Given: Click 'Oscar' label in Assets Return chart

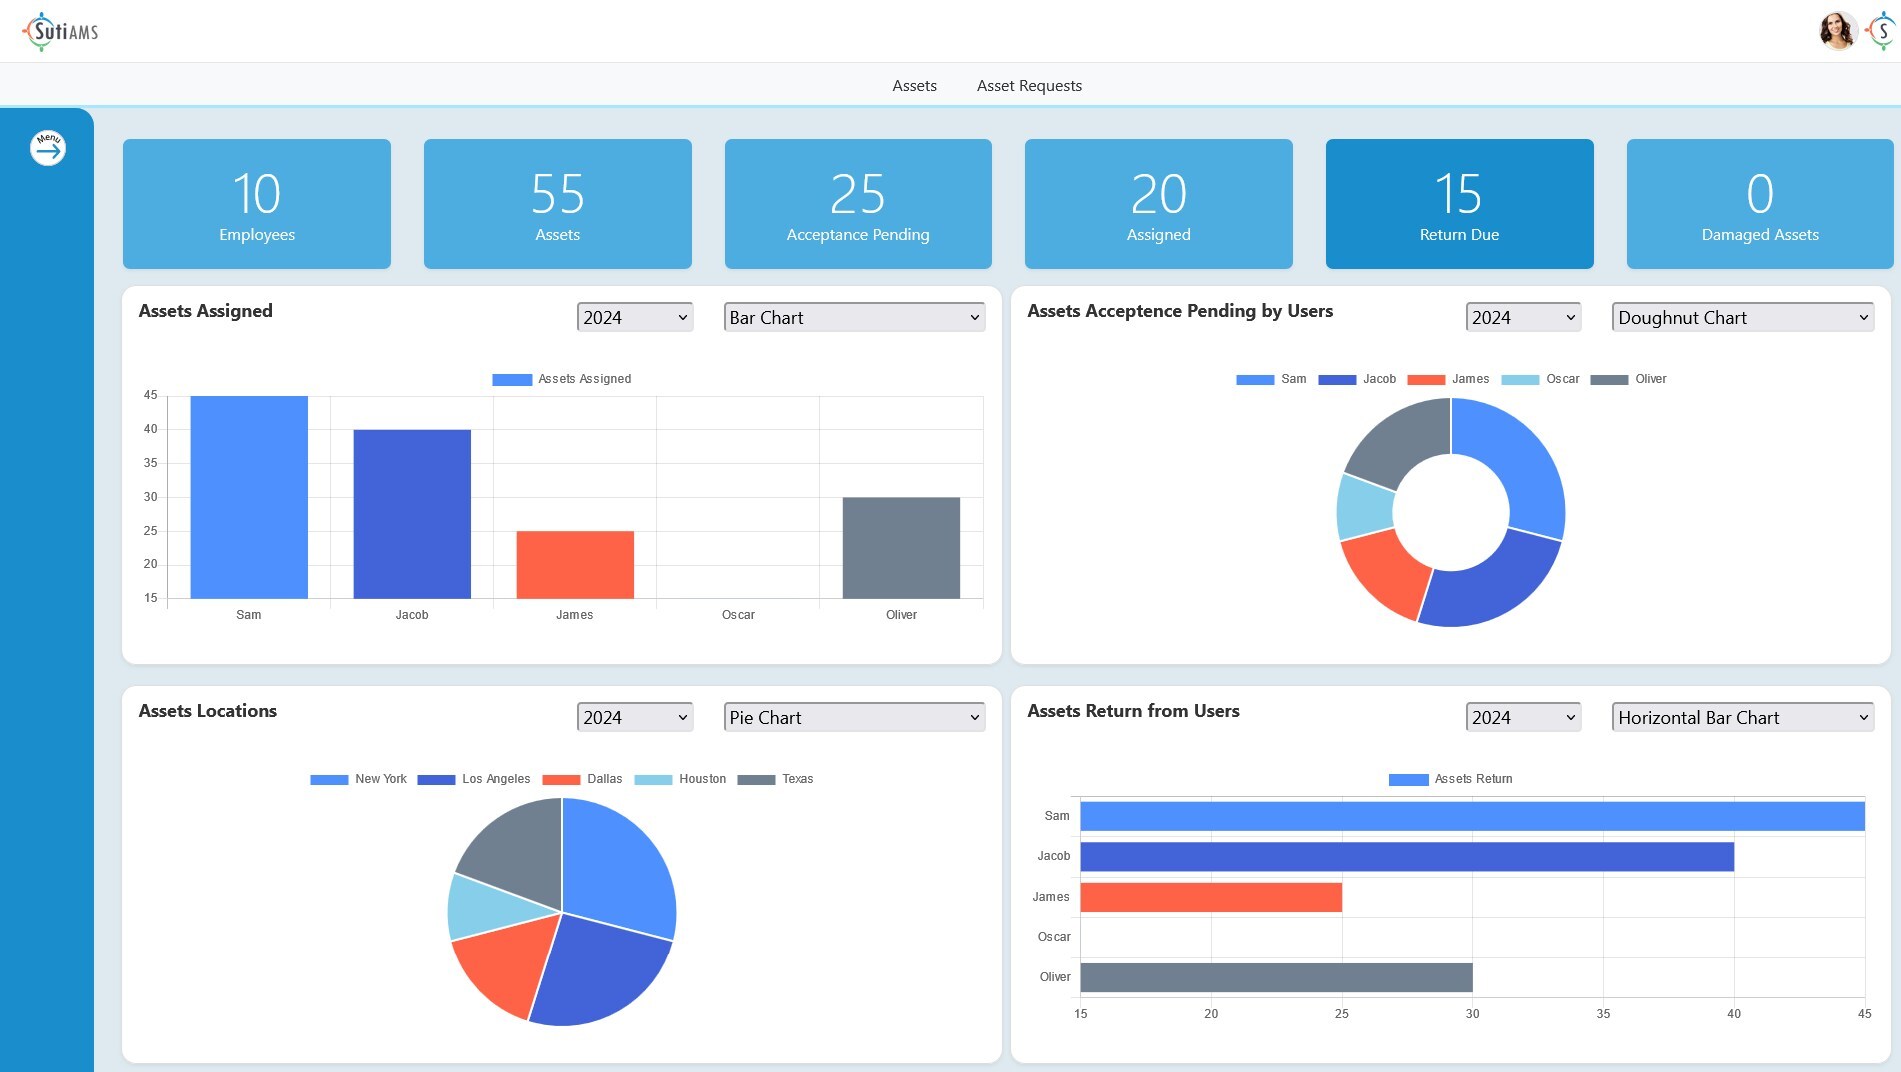Looking at the screenshot, I should pos(1054,937).
